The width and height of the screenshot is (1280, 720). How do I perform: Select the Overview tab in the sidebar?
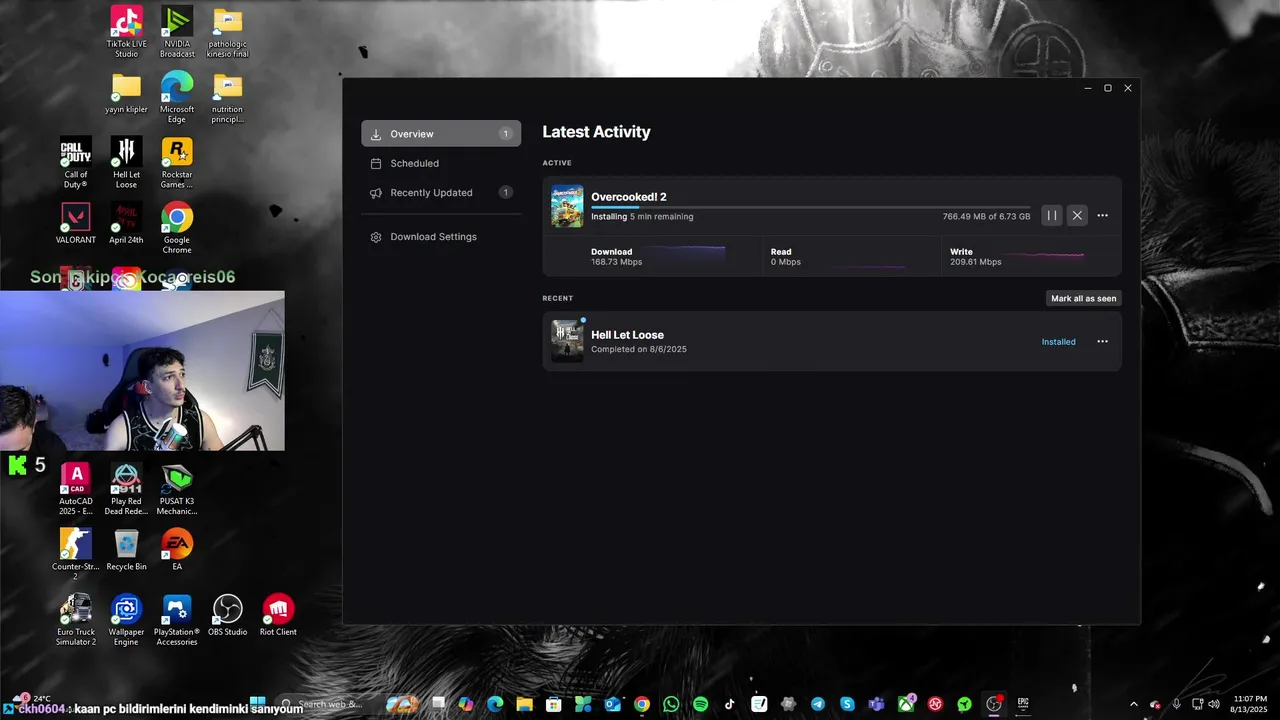[x=441, y=134]
